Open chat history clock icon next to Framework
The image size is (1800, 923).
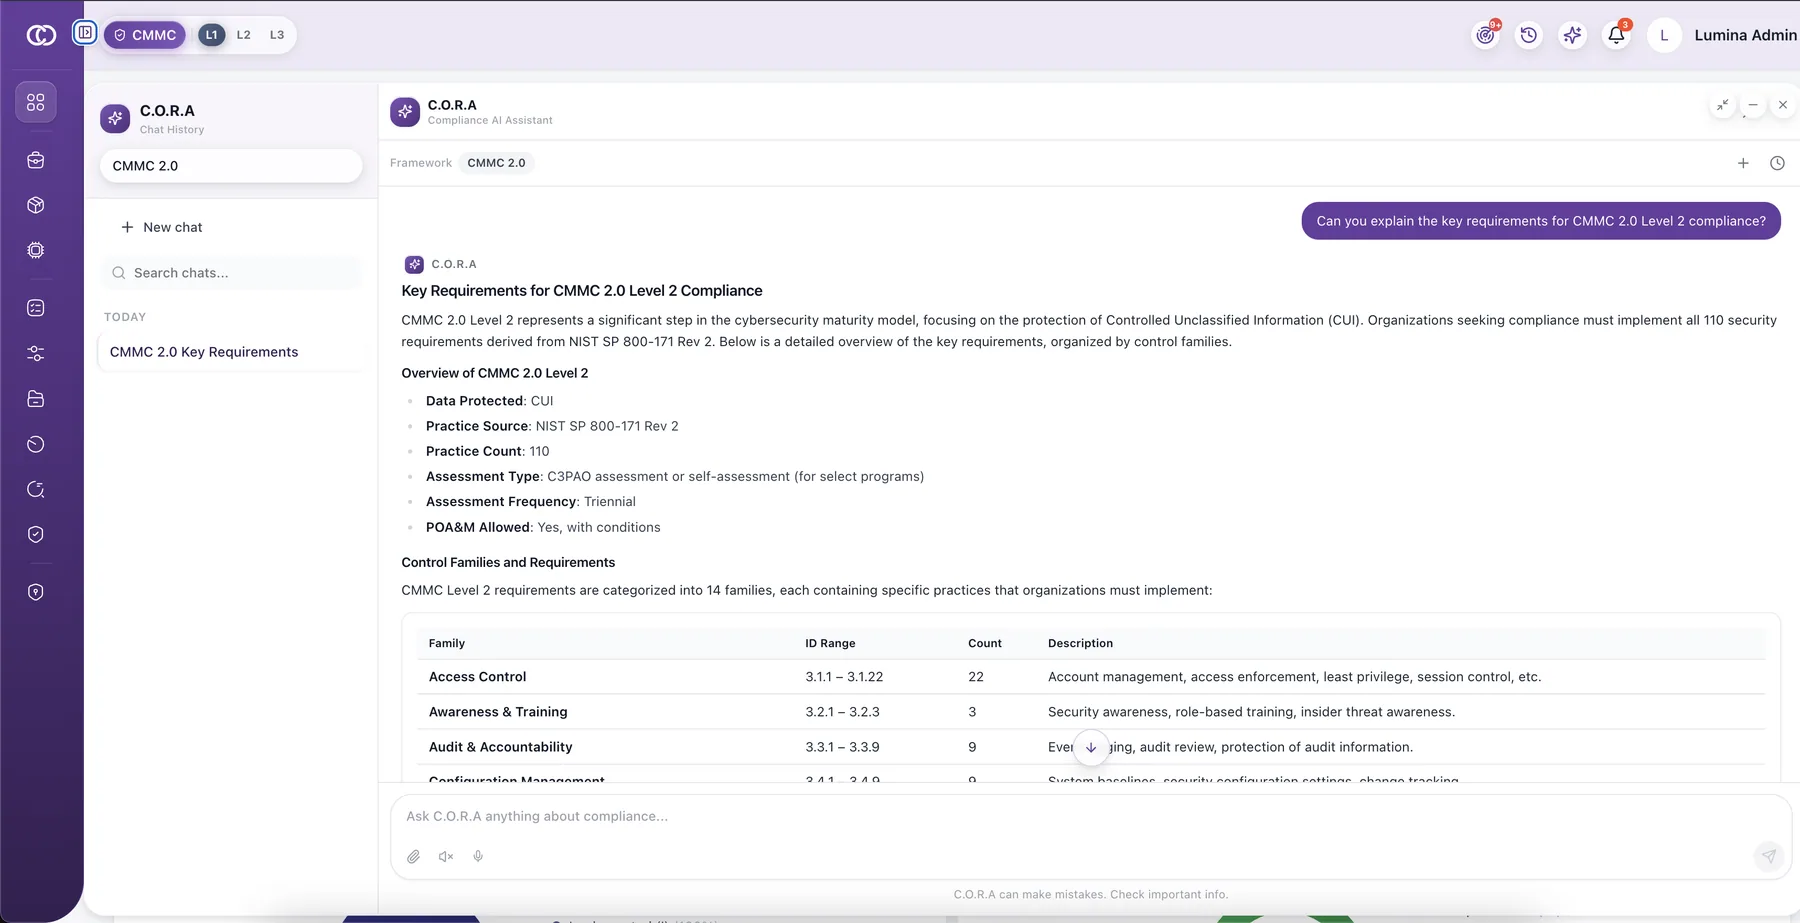click(1777, 163)
